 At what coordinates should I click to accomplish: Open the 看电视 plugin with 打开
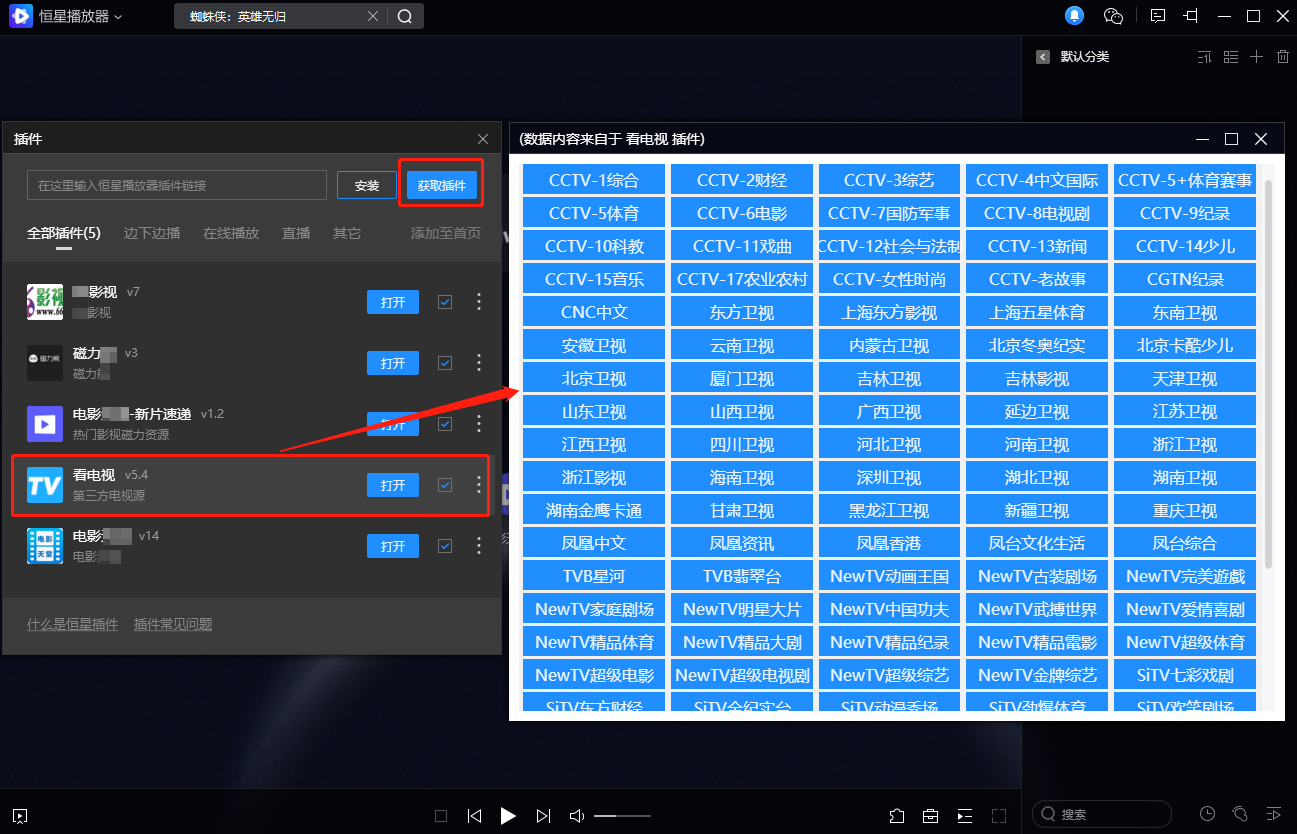(393, 485)
